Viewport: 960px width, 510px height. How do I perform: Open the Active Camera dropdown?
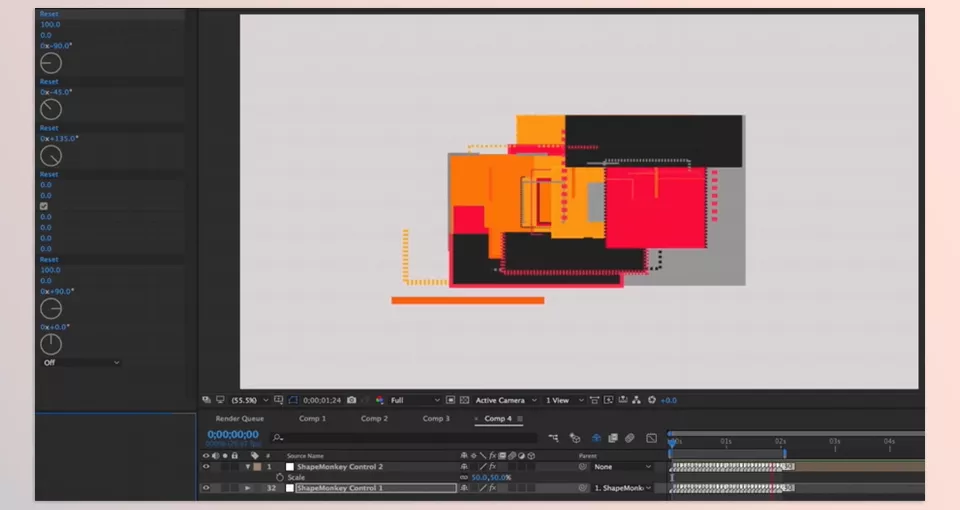coord(506,400)
